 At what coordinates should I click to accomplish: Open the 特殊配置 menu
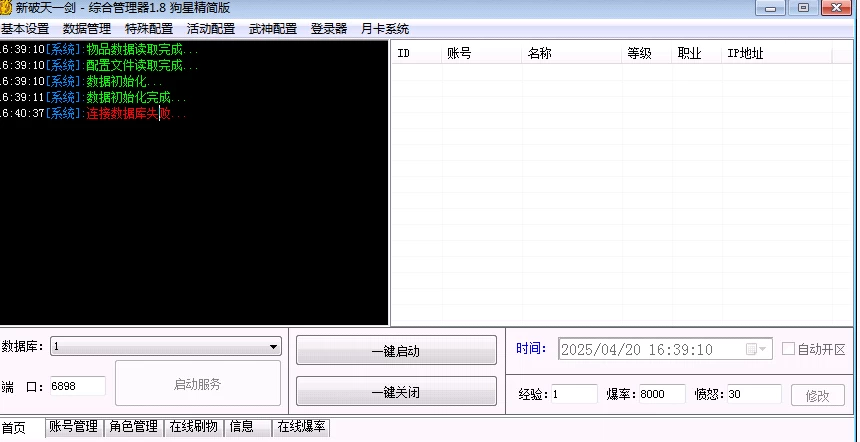[149, 29]
